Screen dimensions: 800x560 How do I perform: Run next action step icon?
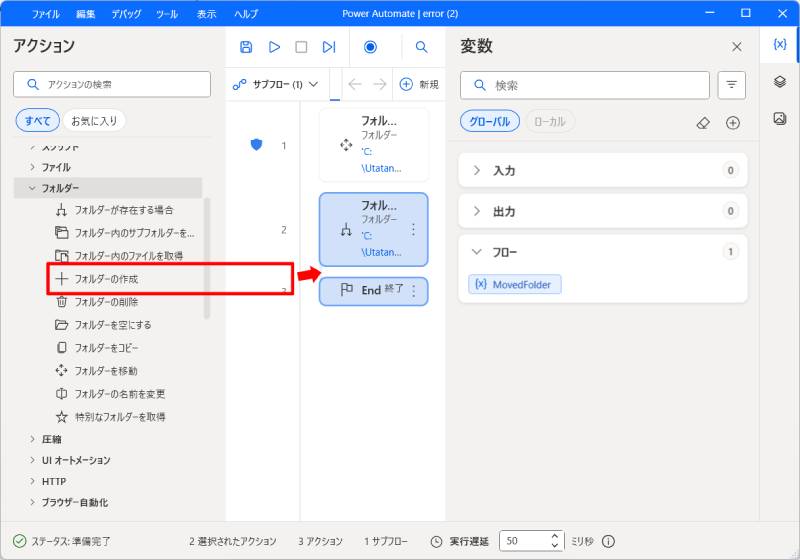[329, 47]
